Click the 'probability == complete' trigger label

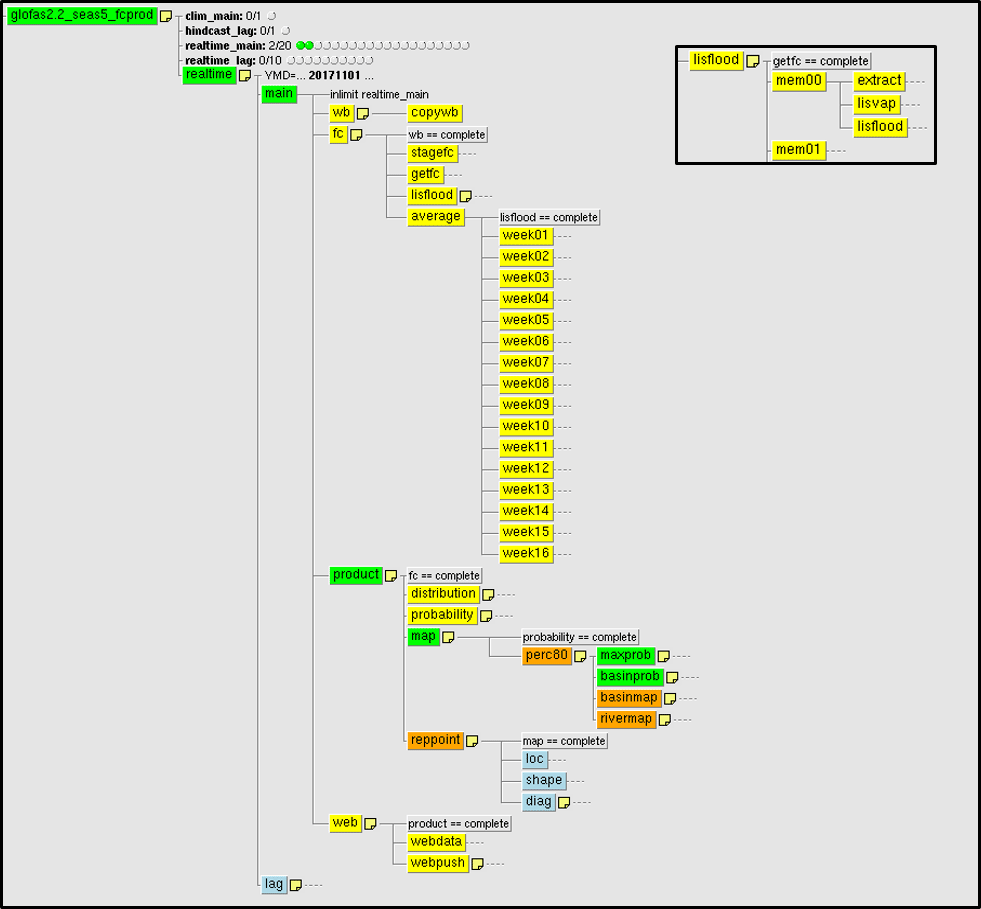pos(579,637)
